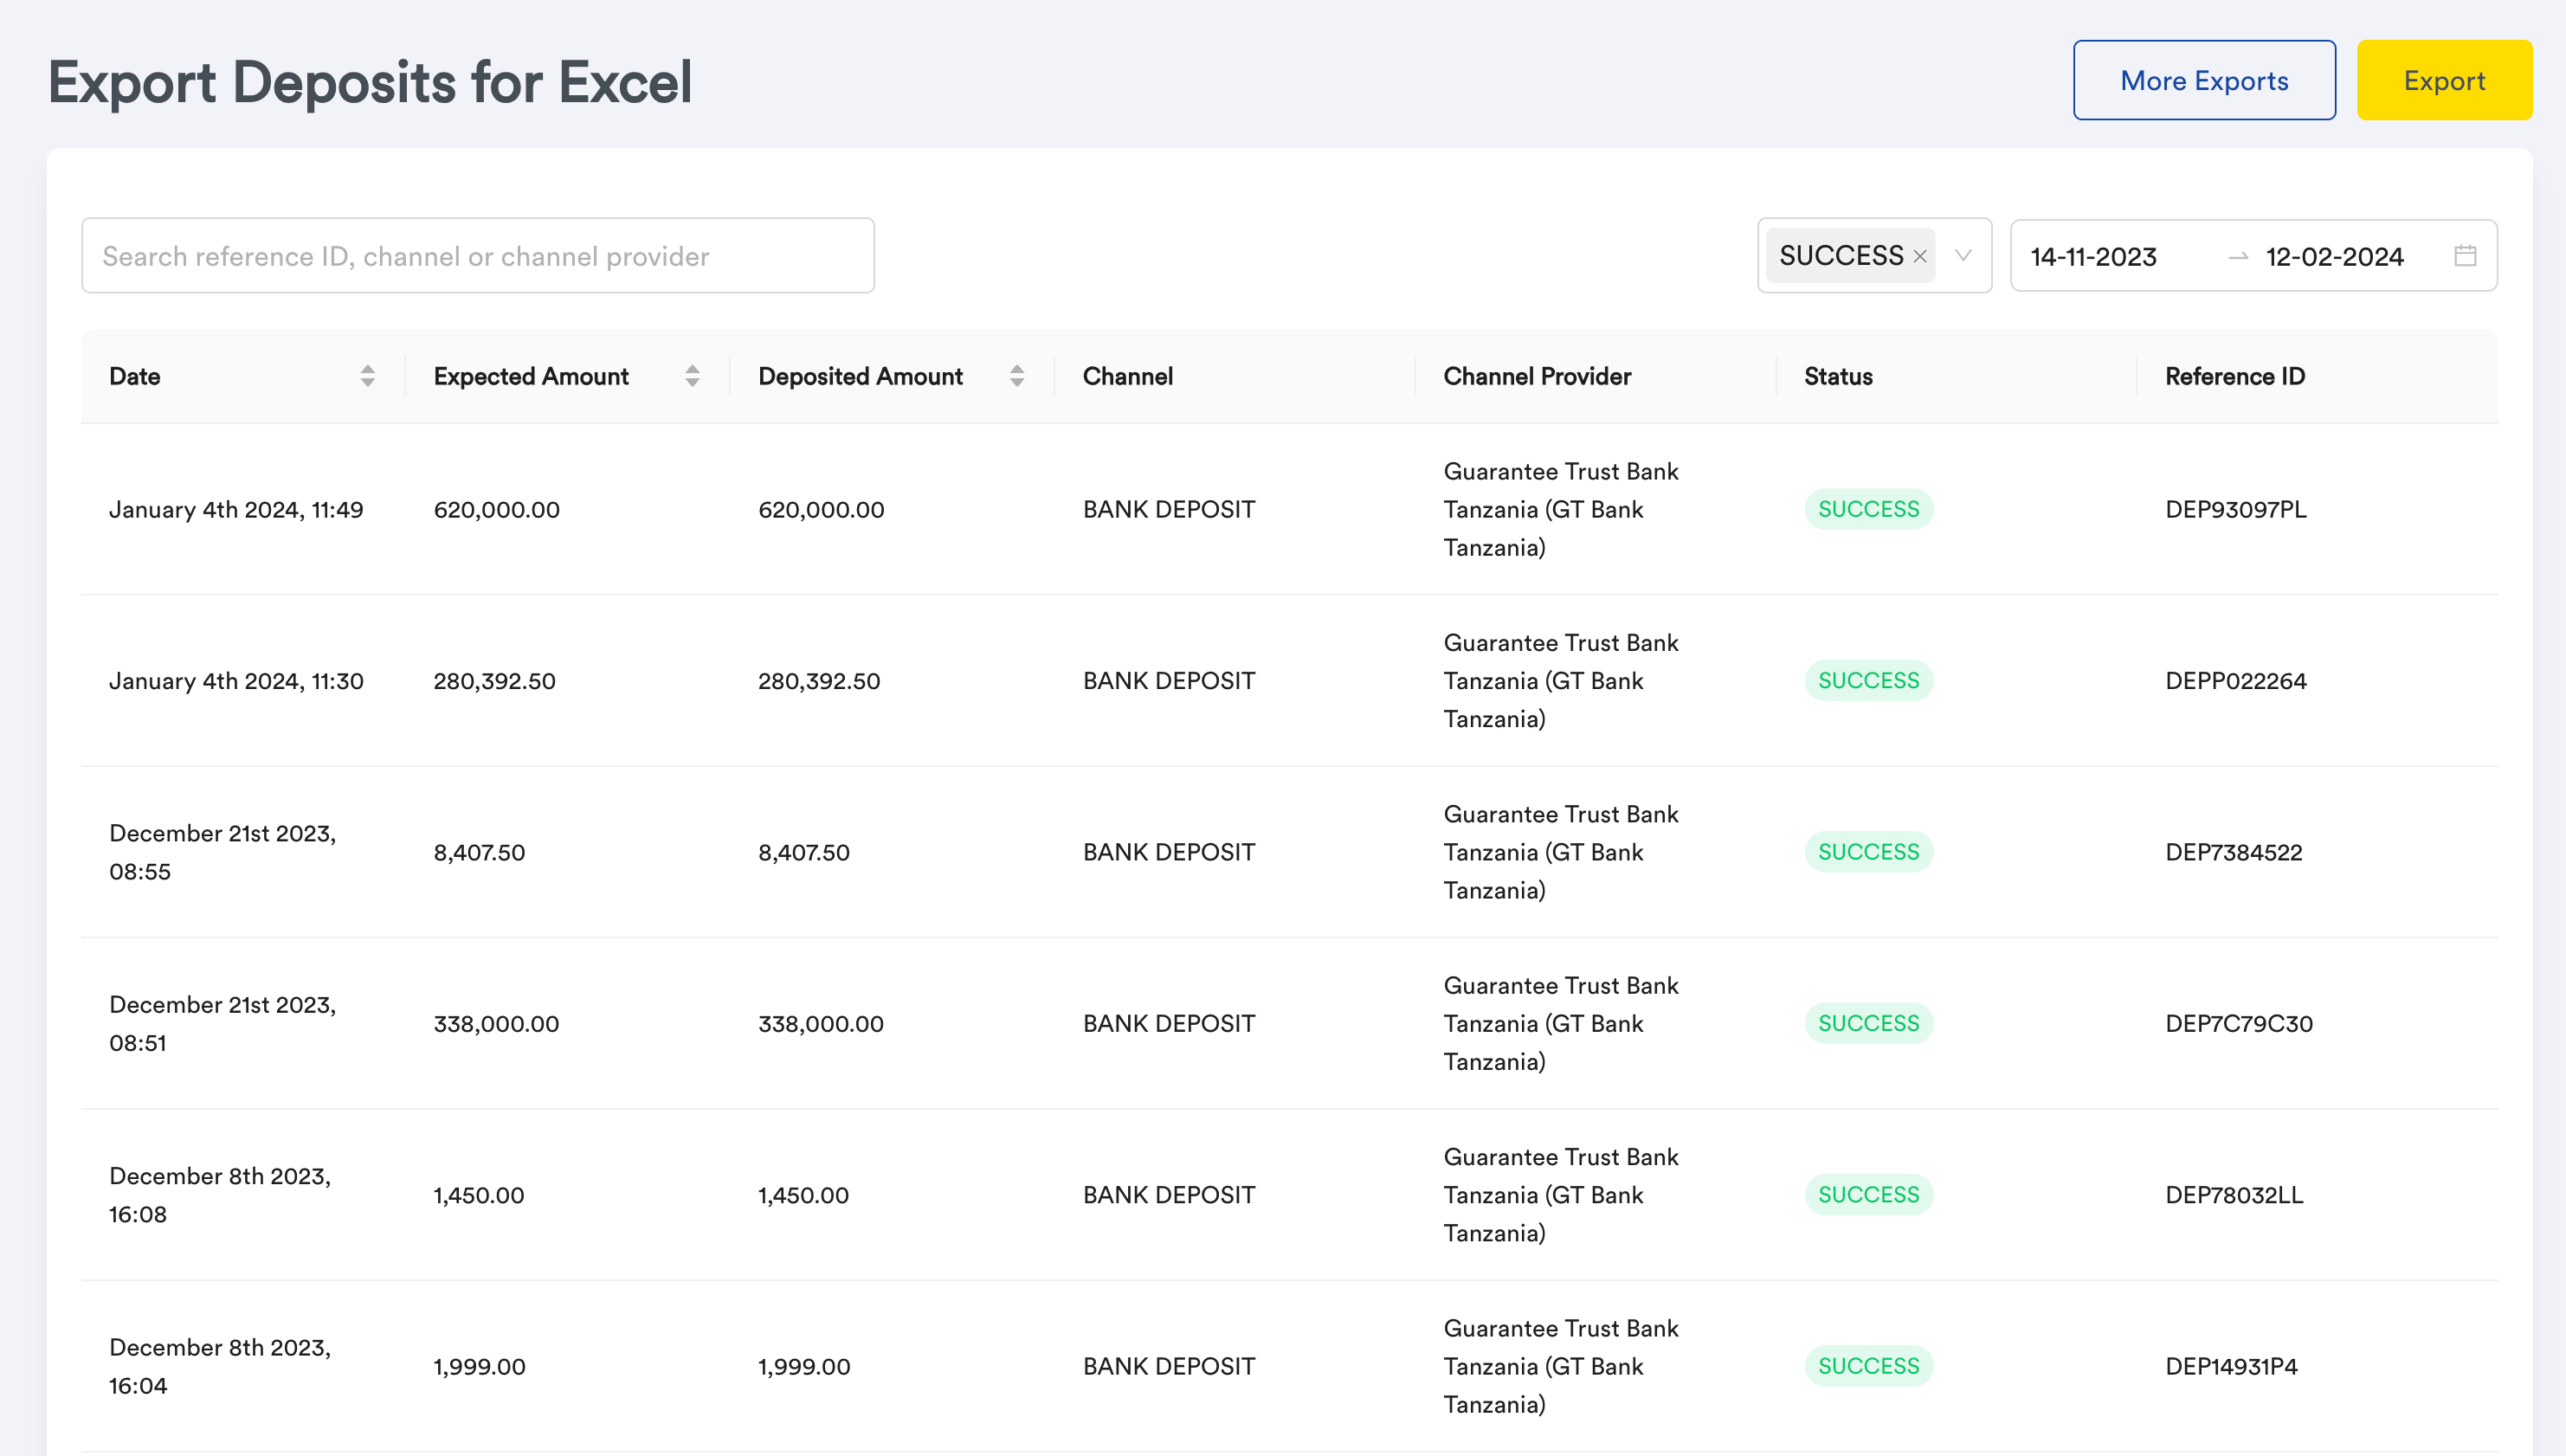The height and width of the screenshot is (1456, 2566).
Task: Sort by Expected Amount column arrows
Action: coord(692,376)
